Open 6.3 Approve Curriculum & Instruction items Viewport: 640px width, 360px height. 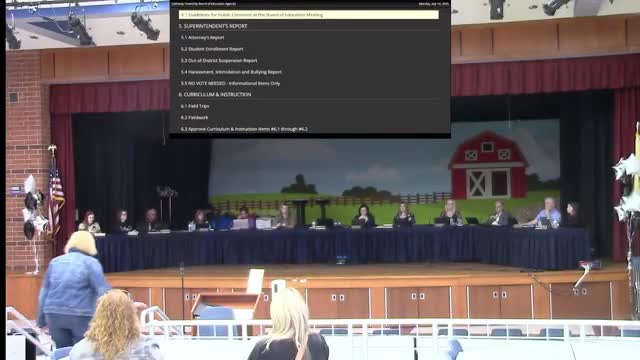click(x=244, y=129)
